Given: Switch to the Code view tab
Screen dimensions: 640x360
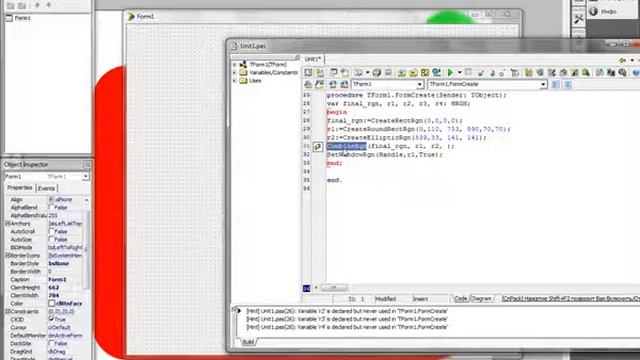Looking at the screenshot, I should coord(461,299).
